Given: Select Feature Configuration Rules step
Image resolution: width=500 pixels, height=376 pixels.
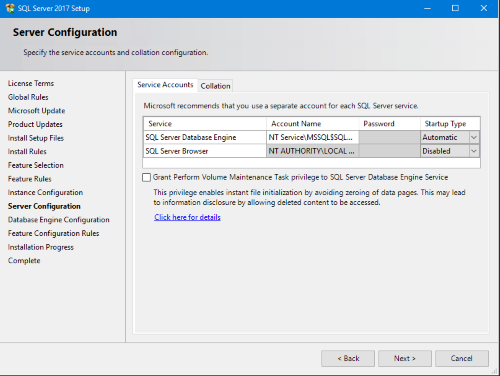Looking at the screenshot, I should [53, 233].
